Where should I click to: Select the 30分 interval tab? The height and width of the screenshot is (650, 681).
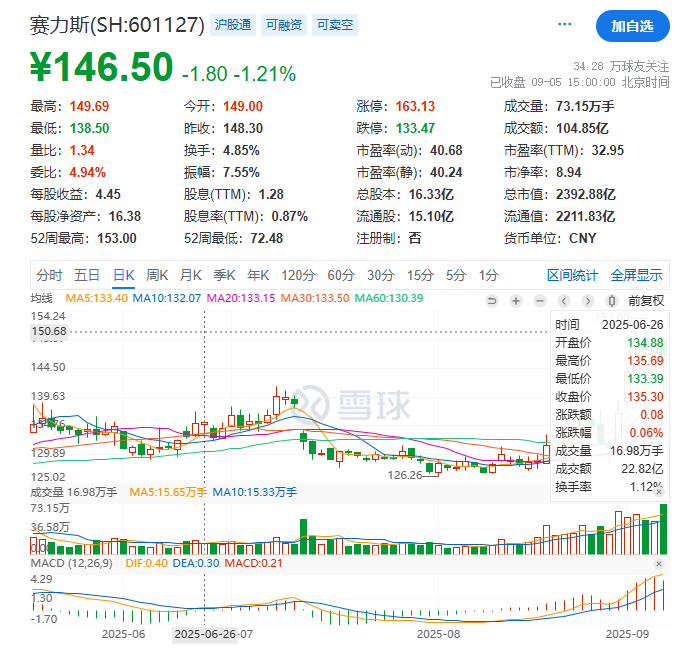pos(380,275)
